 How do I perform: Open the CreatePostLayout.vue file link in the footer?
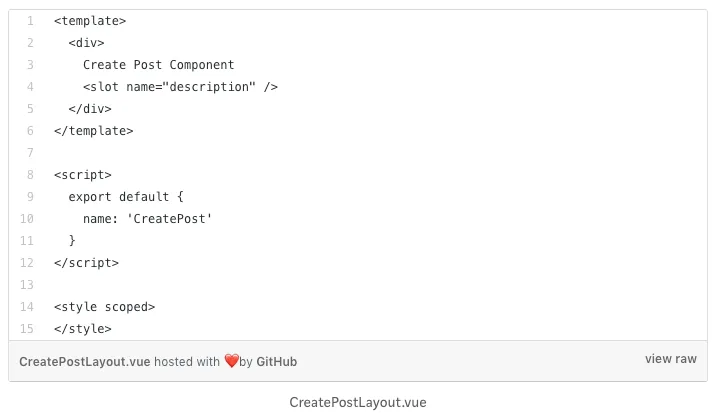[85, 362]
